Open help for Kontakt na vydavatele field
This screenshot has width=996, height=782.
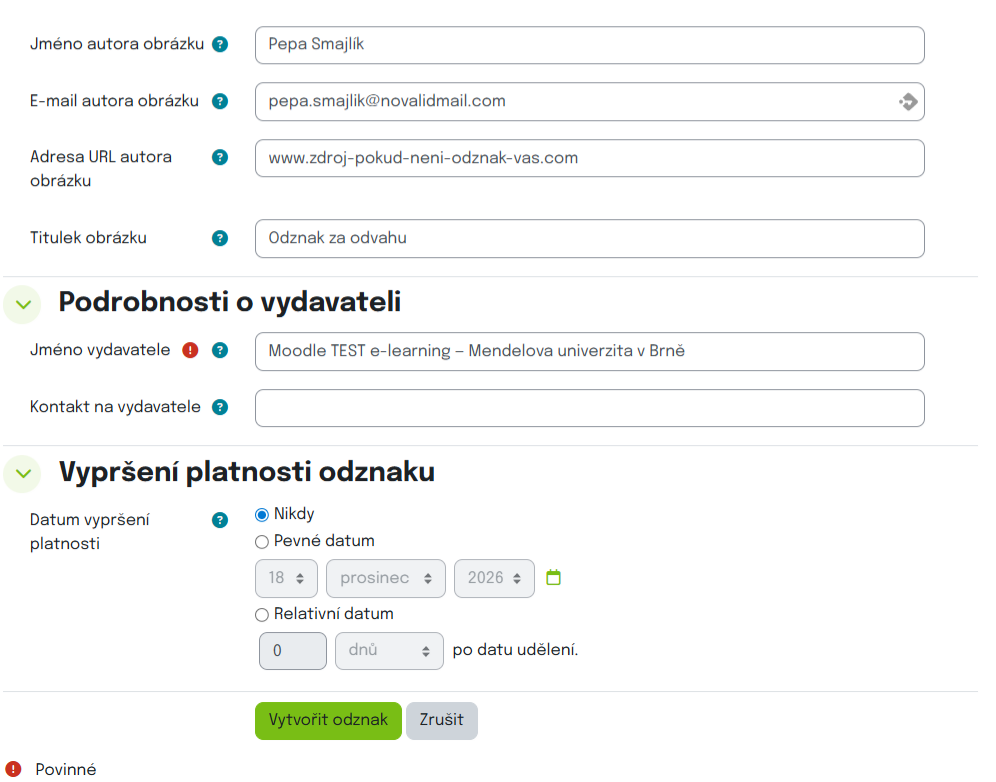click(x=219, y=406)
